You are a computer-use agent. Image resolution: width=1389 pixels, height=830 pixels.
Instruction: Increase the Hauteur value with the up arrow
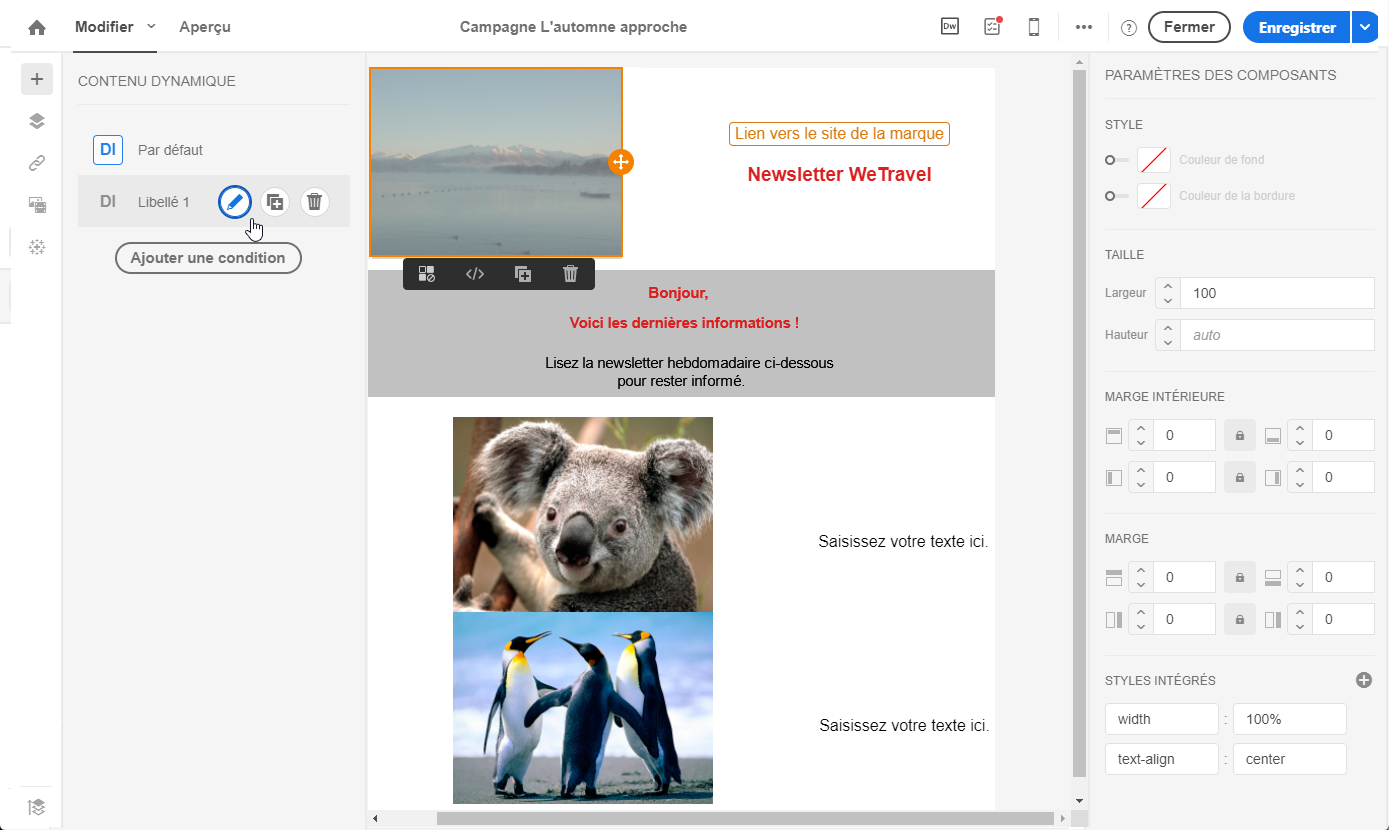pos(1168,328)
